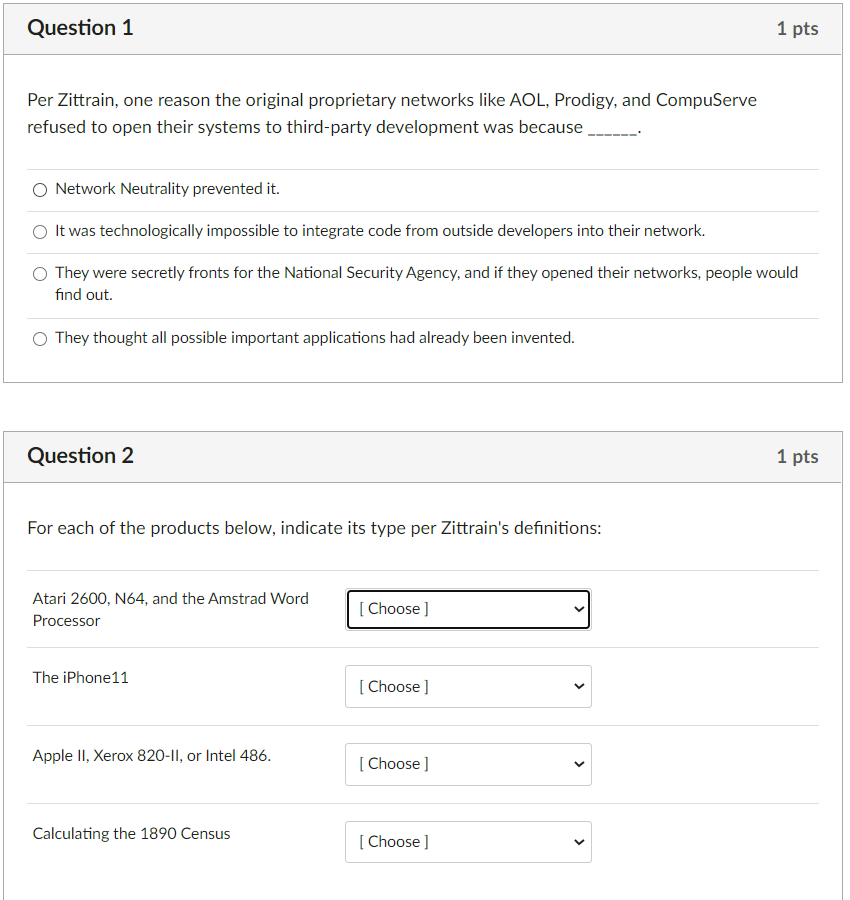Click the chevron on the iPhone11 dropdown
Viewport: 850px width, 900px height.
[578, 686]
